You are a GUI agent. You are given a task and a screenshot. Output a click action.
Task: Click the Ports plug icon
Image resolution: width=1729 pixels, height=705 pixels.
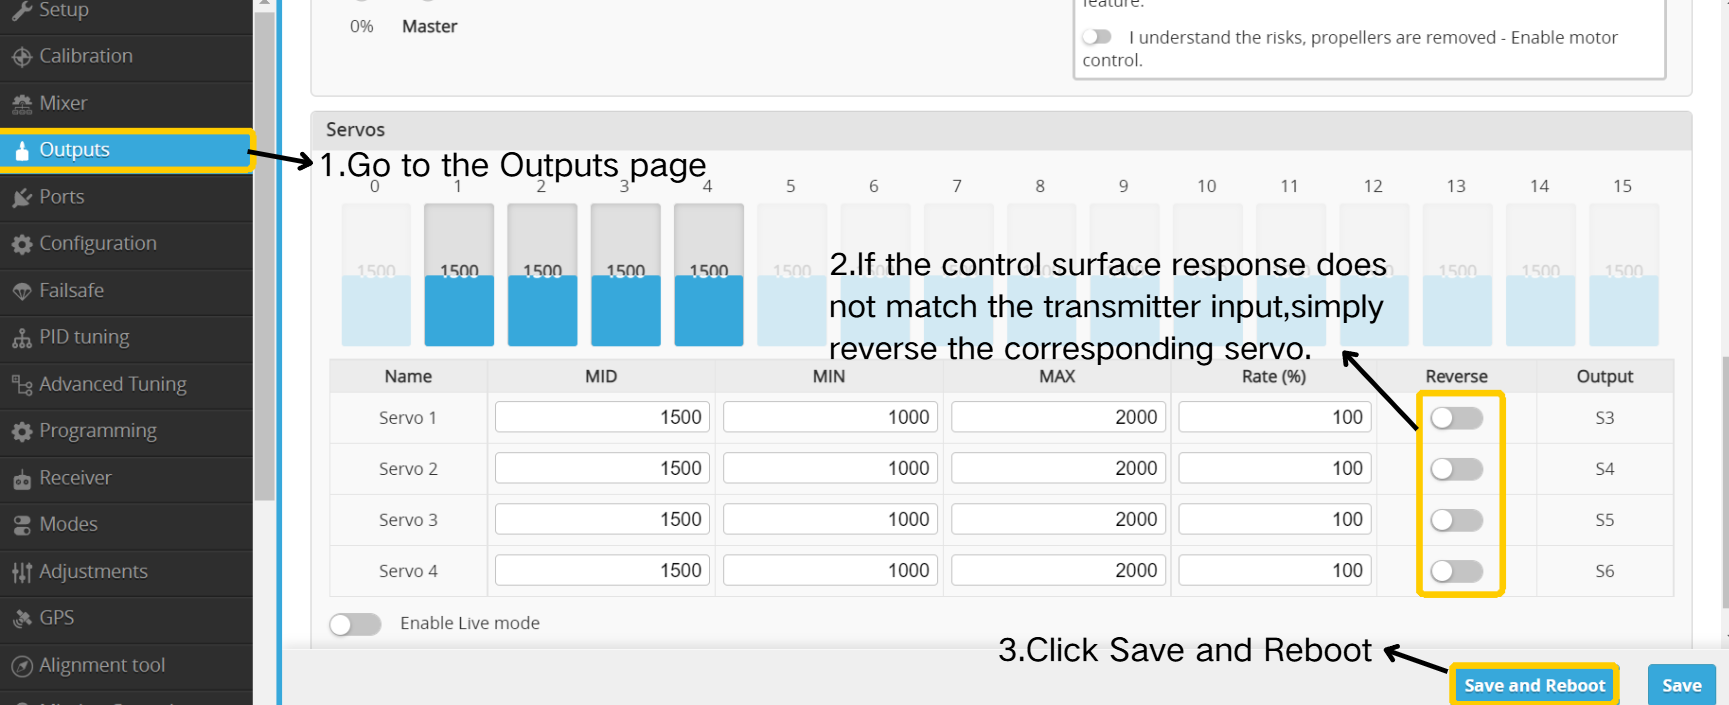(22, 198)
